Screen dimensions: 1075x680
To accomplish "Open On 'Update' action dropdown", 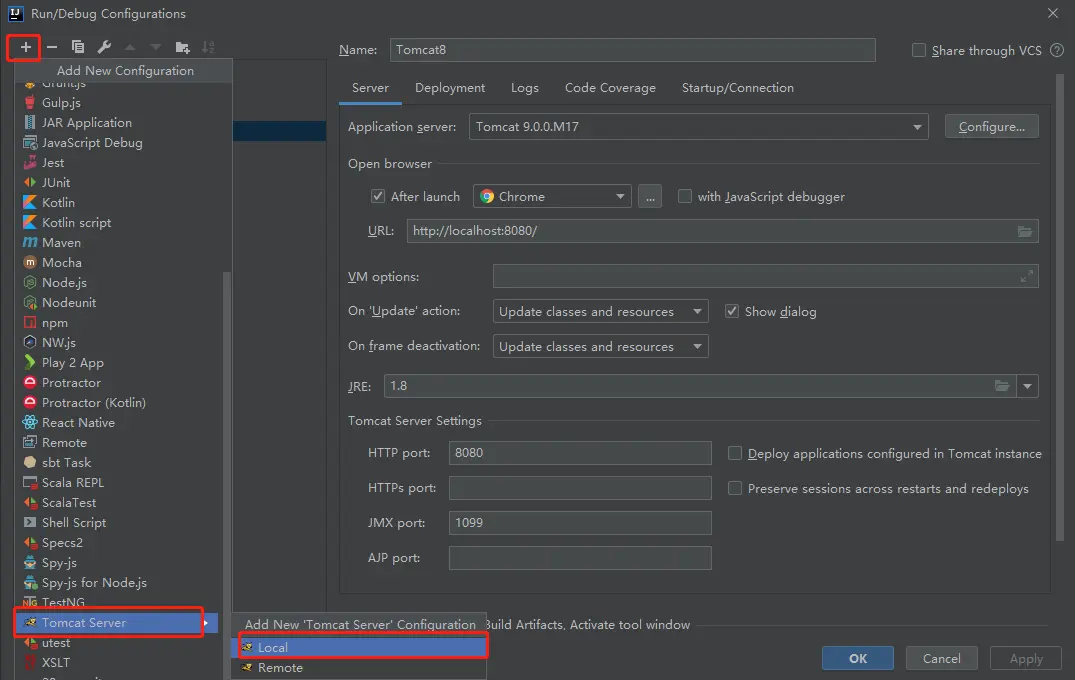I will click(x=600, y=311).
